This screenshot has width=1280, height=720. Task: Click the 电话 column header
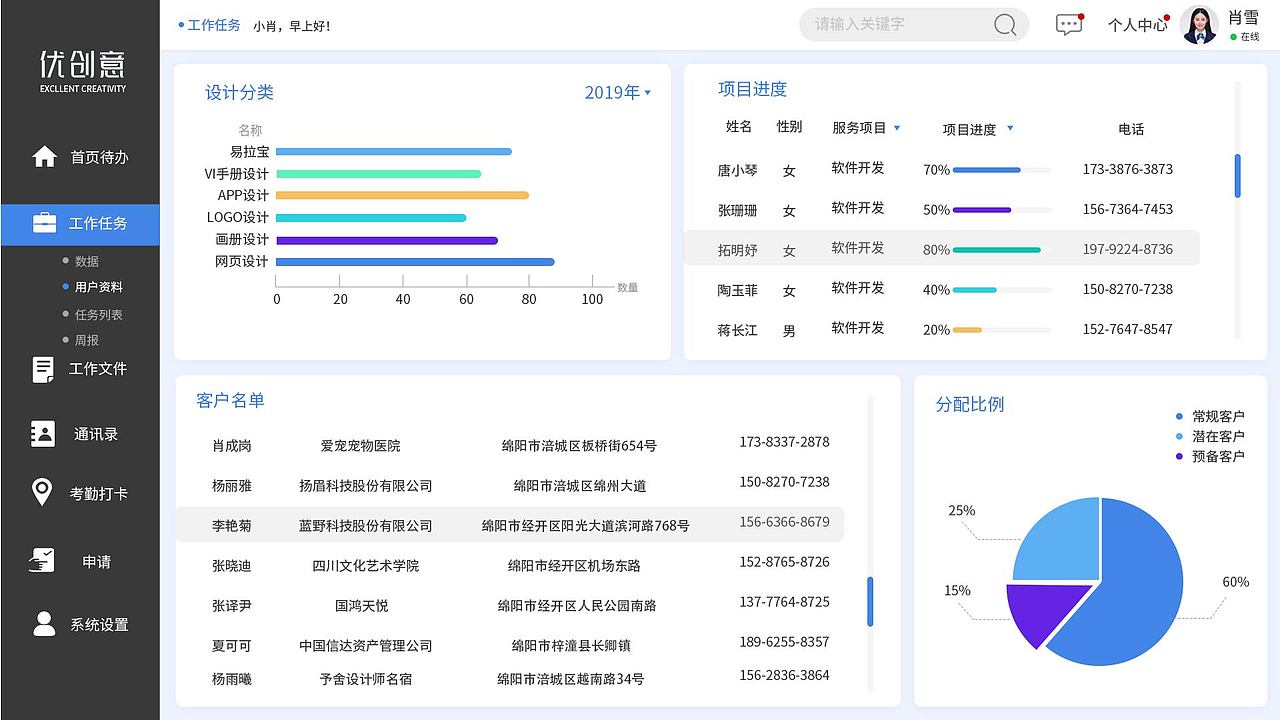click(1131, 129)
